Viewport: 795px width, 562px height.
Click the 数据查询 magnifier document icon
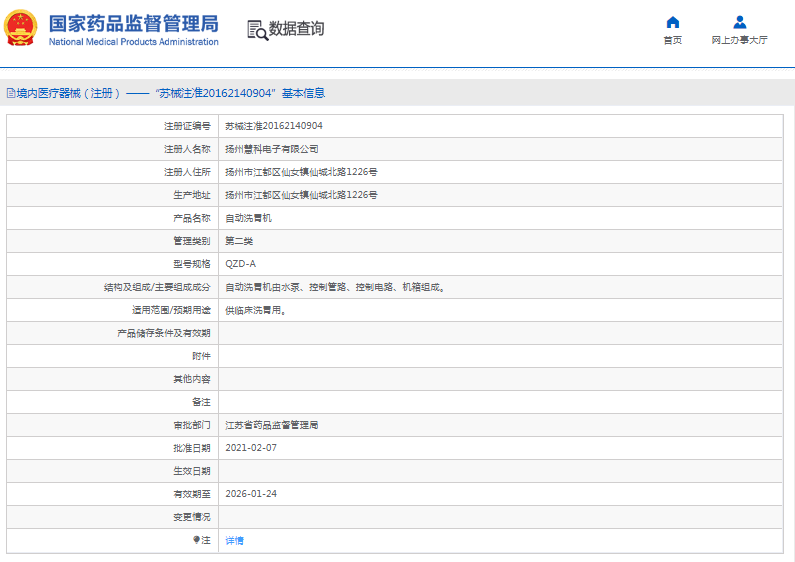tap(257, 30)
